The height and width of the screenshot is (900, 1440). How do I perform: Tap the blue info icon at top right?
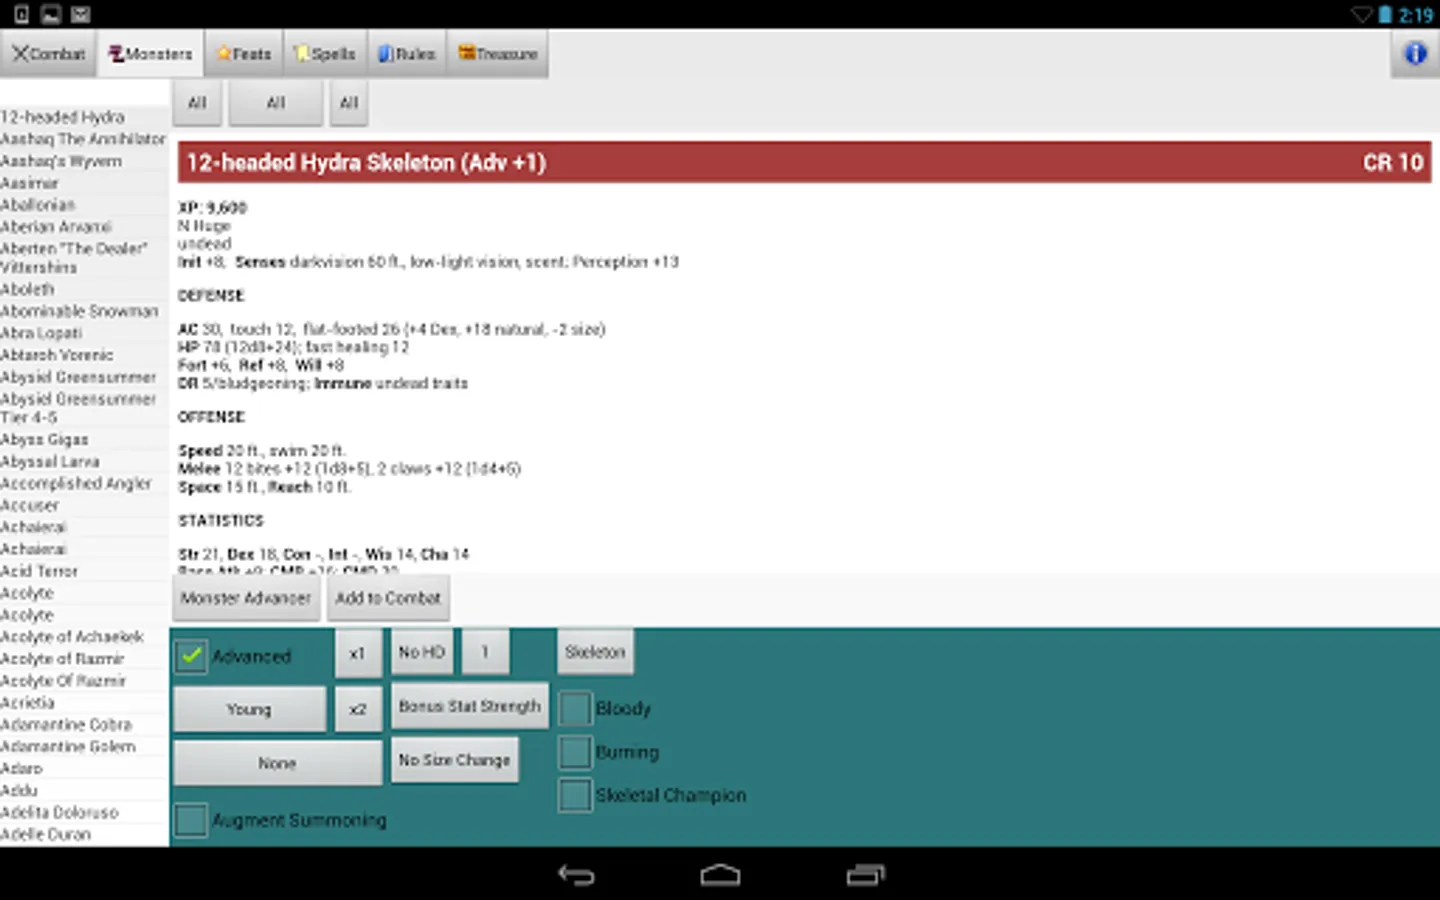(1415, 54)
